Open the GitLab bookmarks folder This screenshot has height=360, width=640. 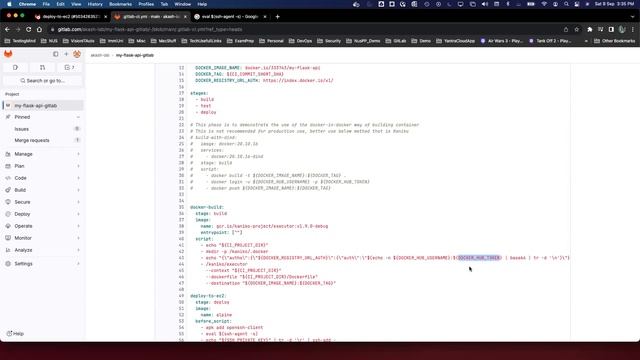tap(397, 41)
